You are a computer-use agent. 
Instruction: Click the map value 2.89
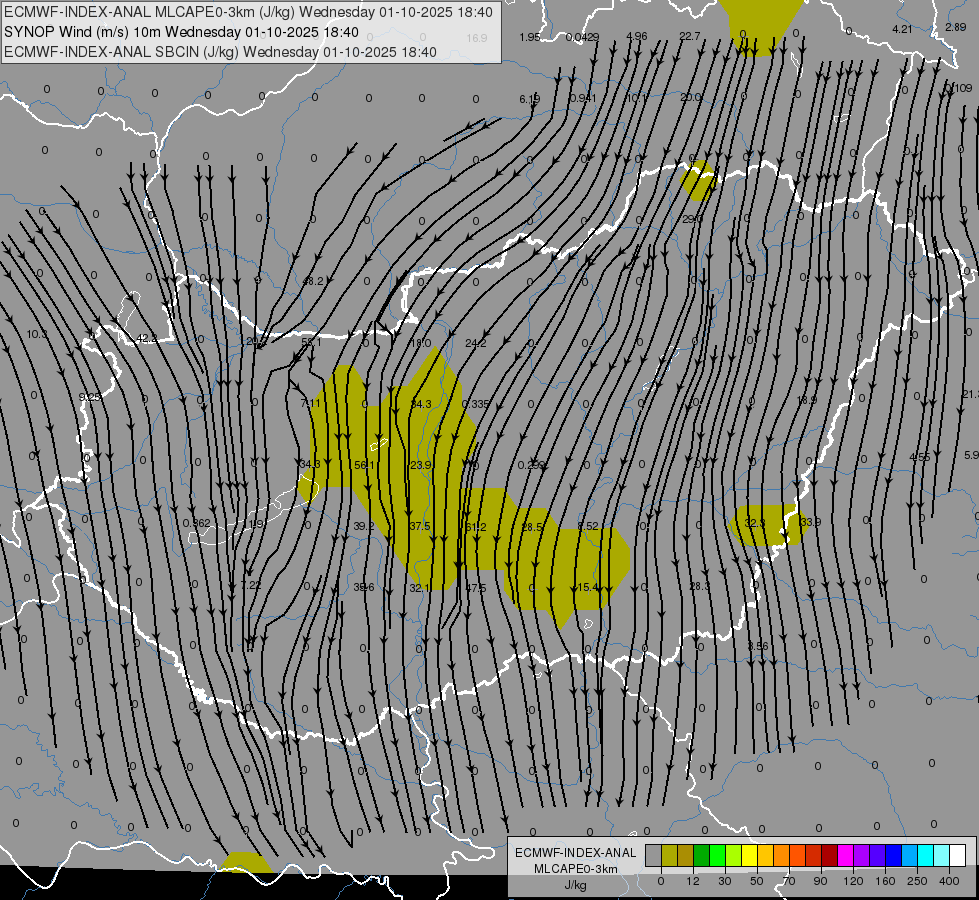(955, 27)
